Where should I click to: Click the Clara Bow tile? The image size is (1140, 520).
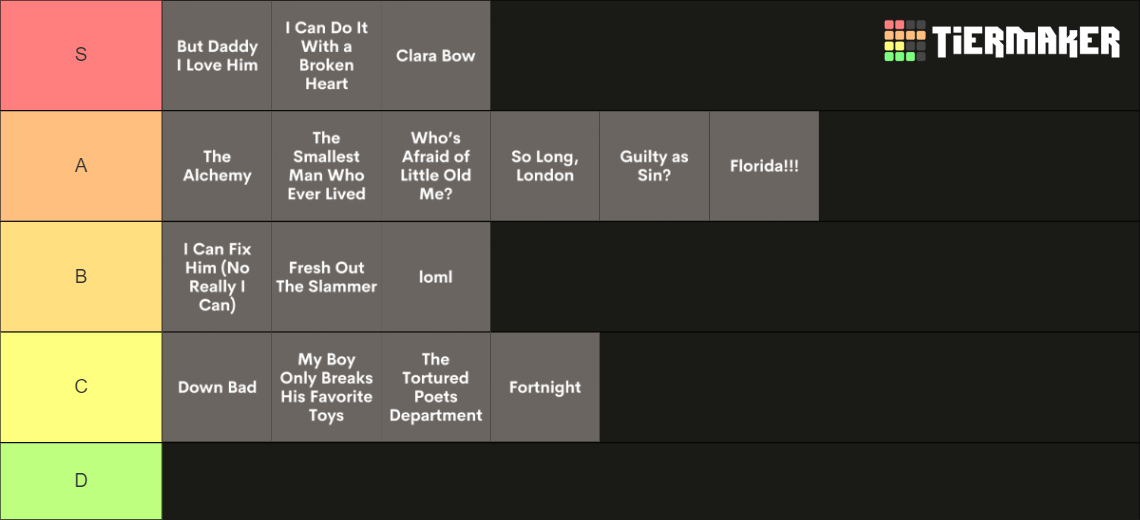coord(435,55)
